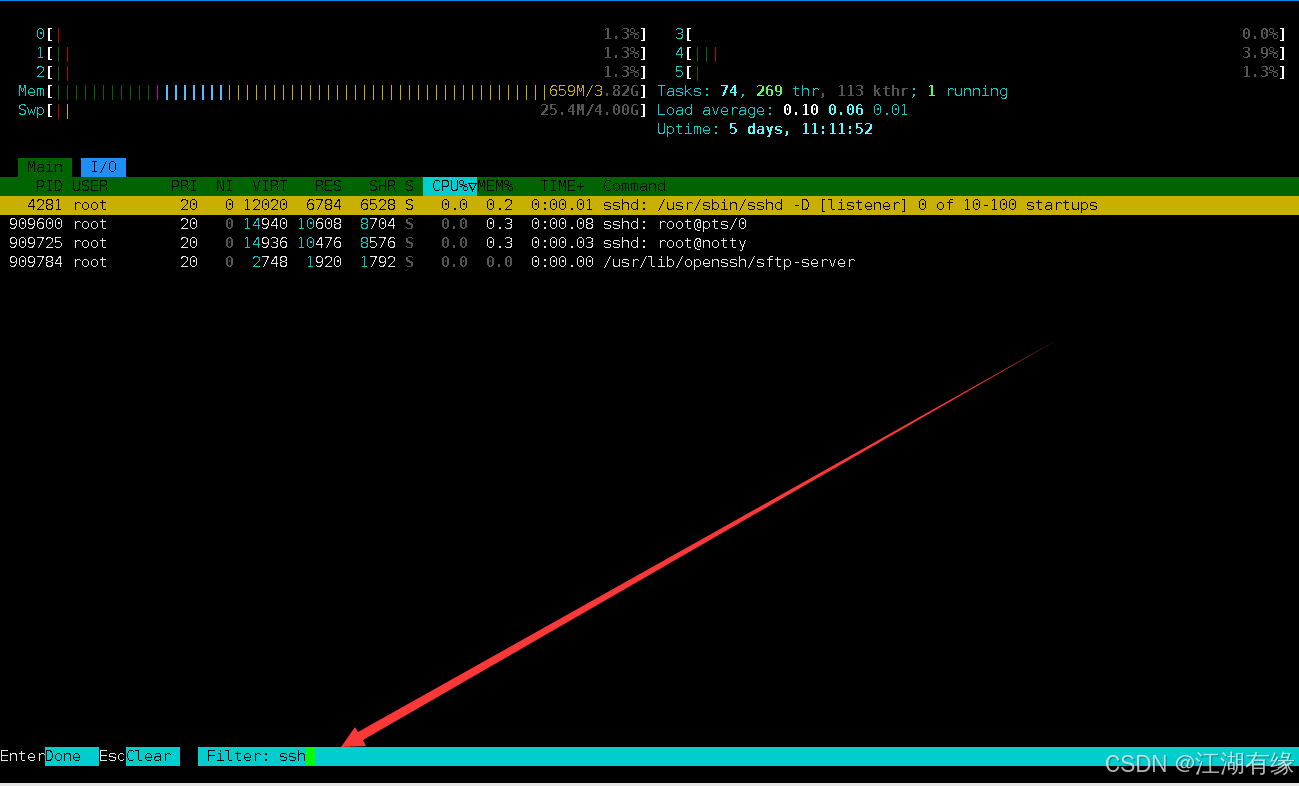The width and height of the screenshot is (1299, 786).
Task: Select the sshd: root@pts/0 process
Action: 649,224
